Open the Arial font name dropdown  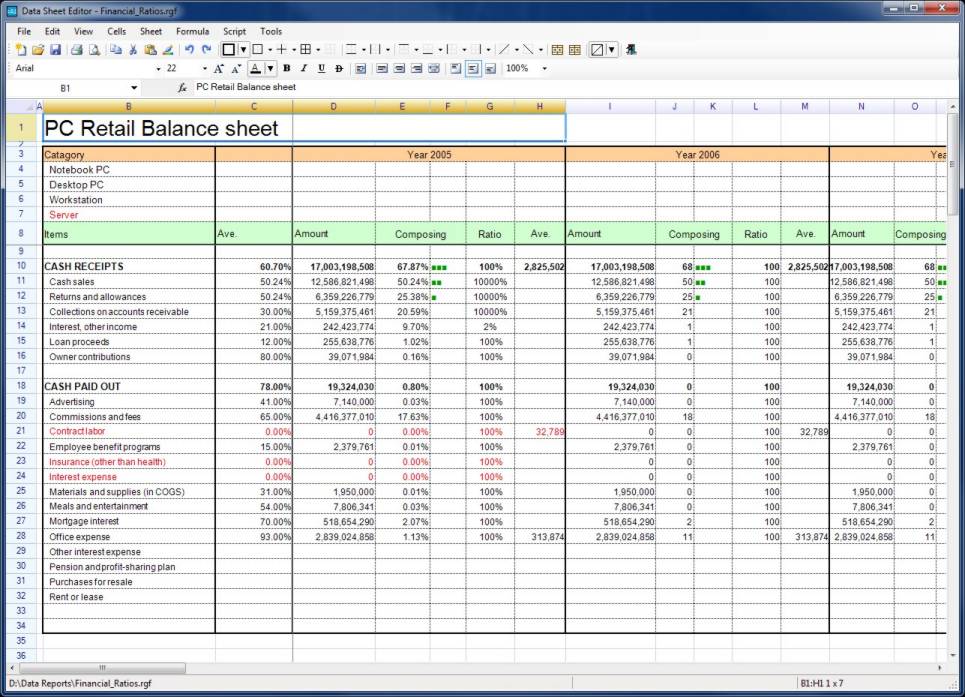point(158,69)
